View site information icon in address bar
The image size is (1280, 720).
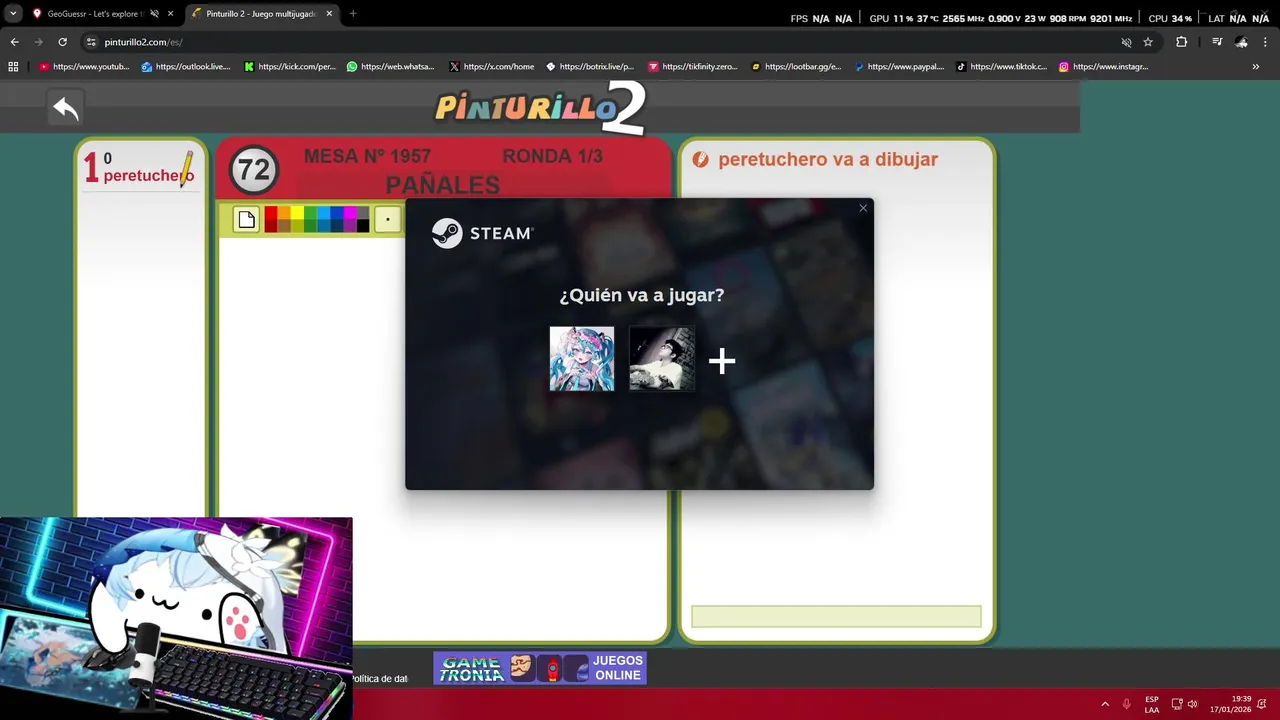[91, 42]
